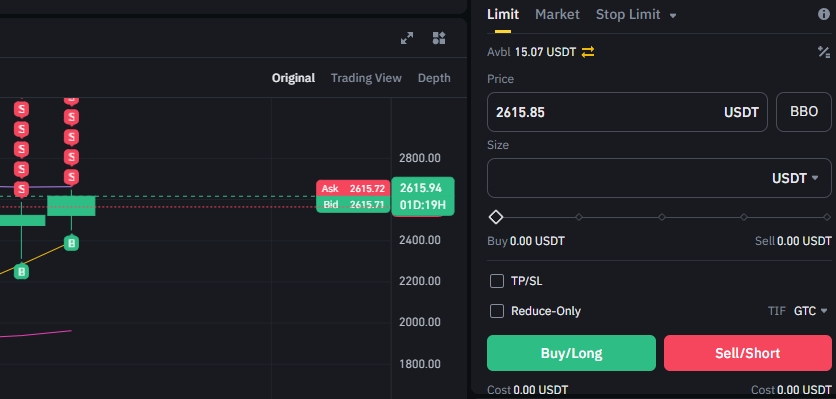
Task: Expand the chart to fullscreen
Action: 407,38
